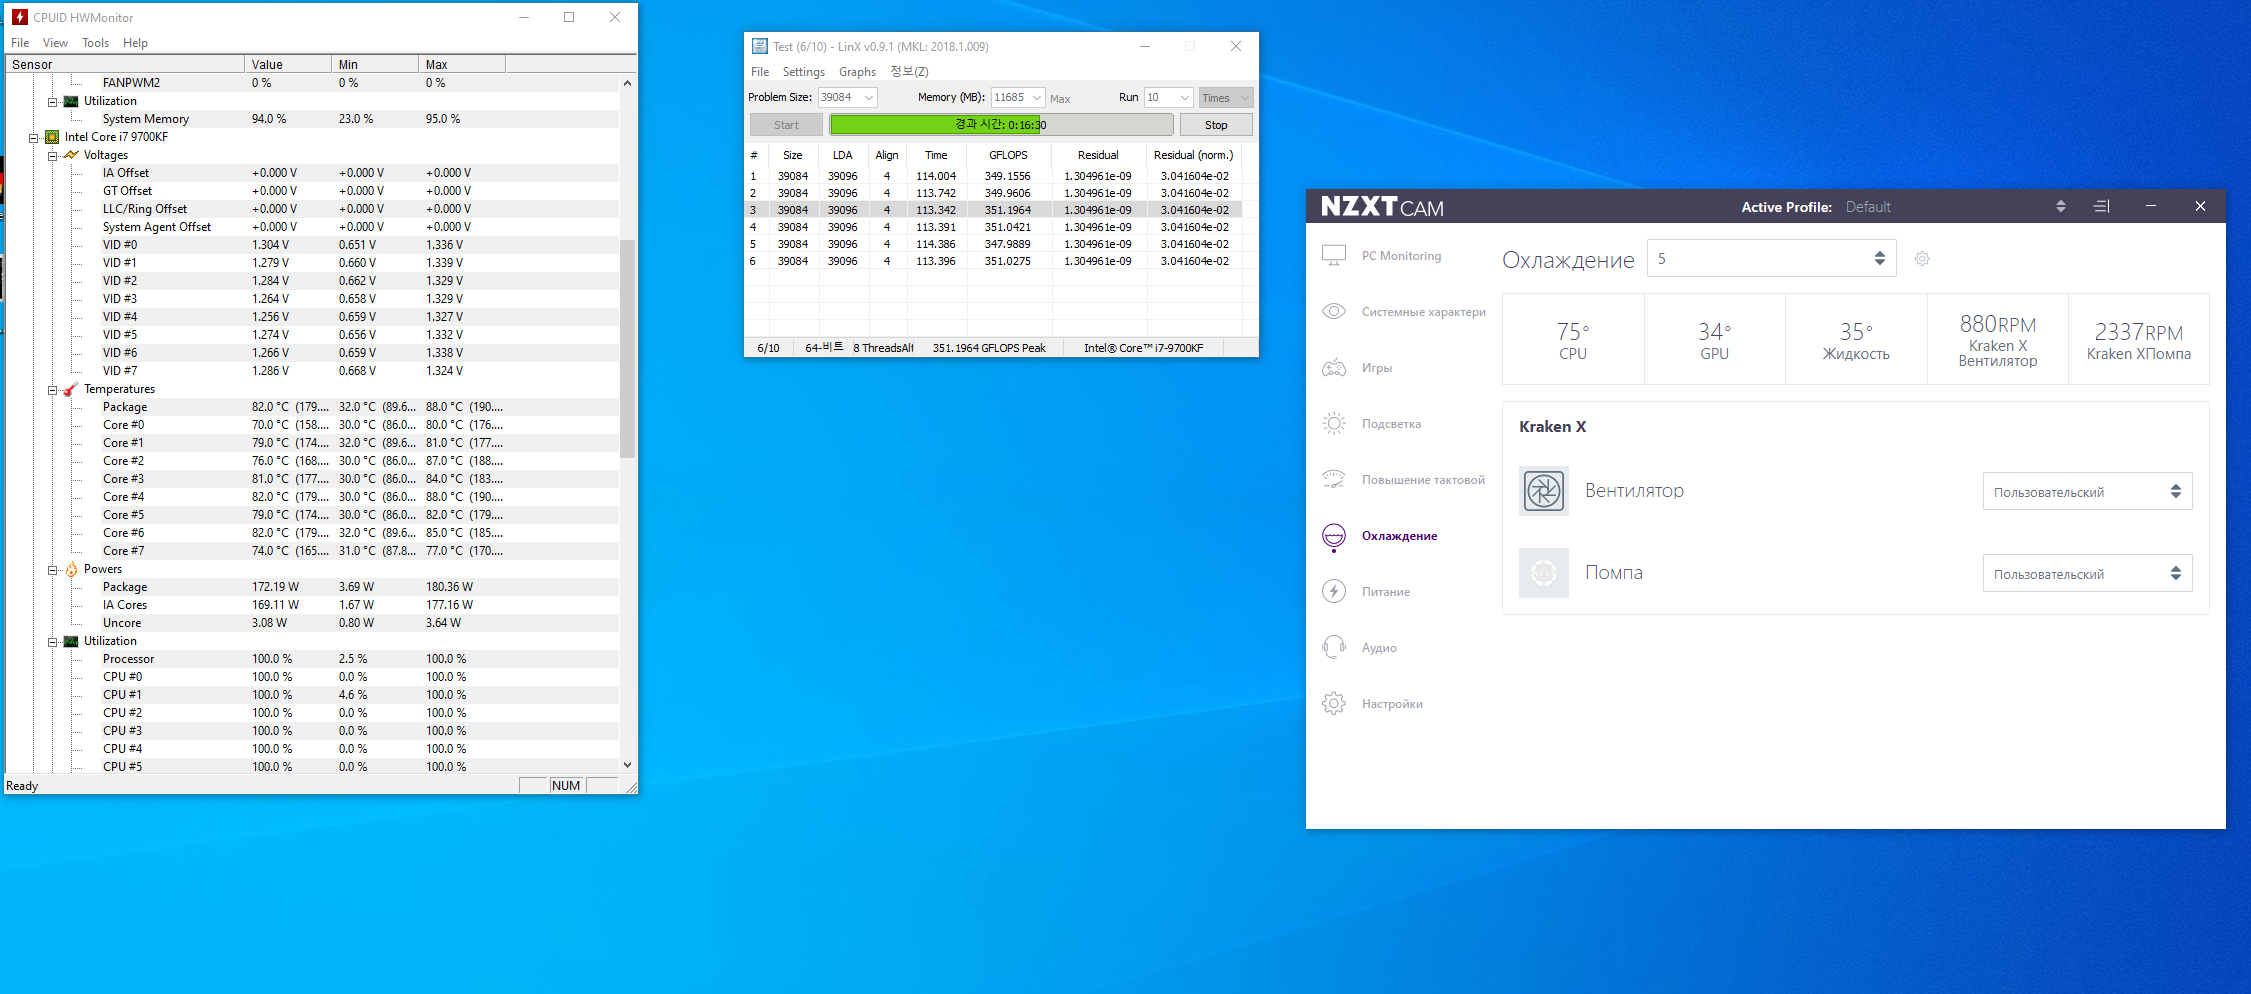The image size is (2251, 994).
Task: Click the 2337RPM Kraken X Помпа tile
Action: [x=2139, y=339]
